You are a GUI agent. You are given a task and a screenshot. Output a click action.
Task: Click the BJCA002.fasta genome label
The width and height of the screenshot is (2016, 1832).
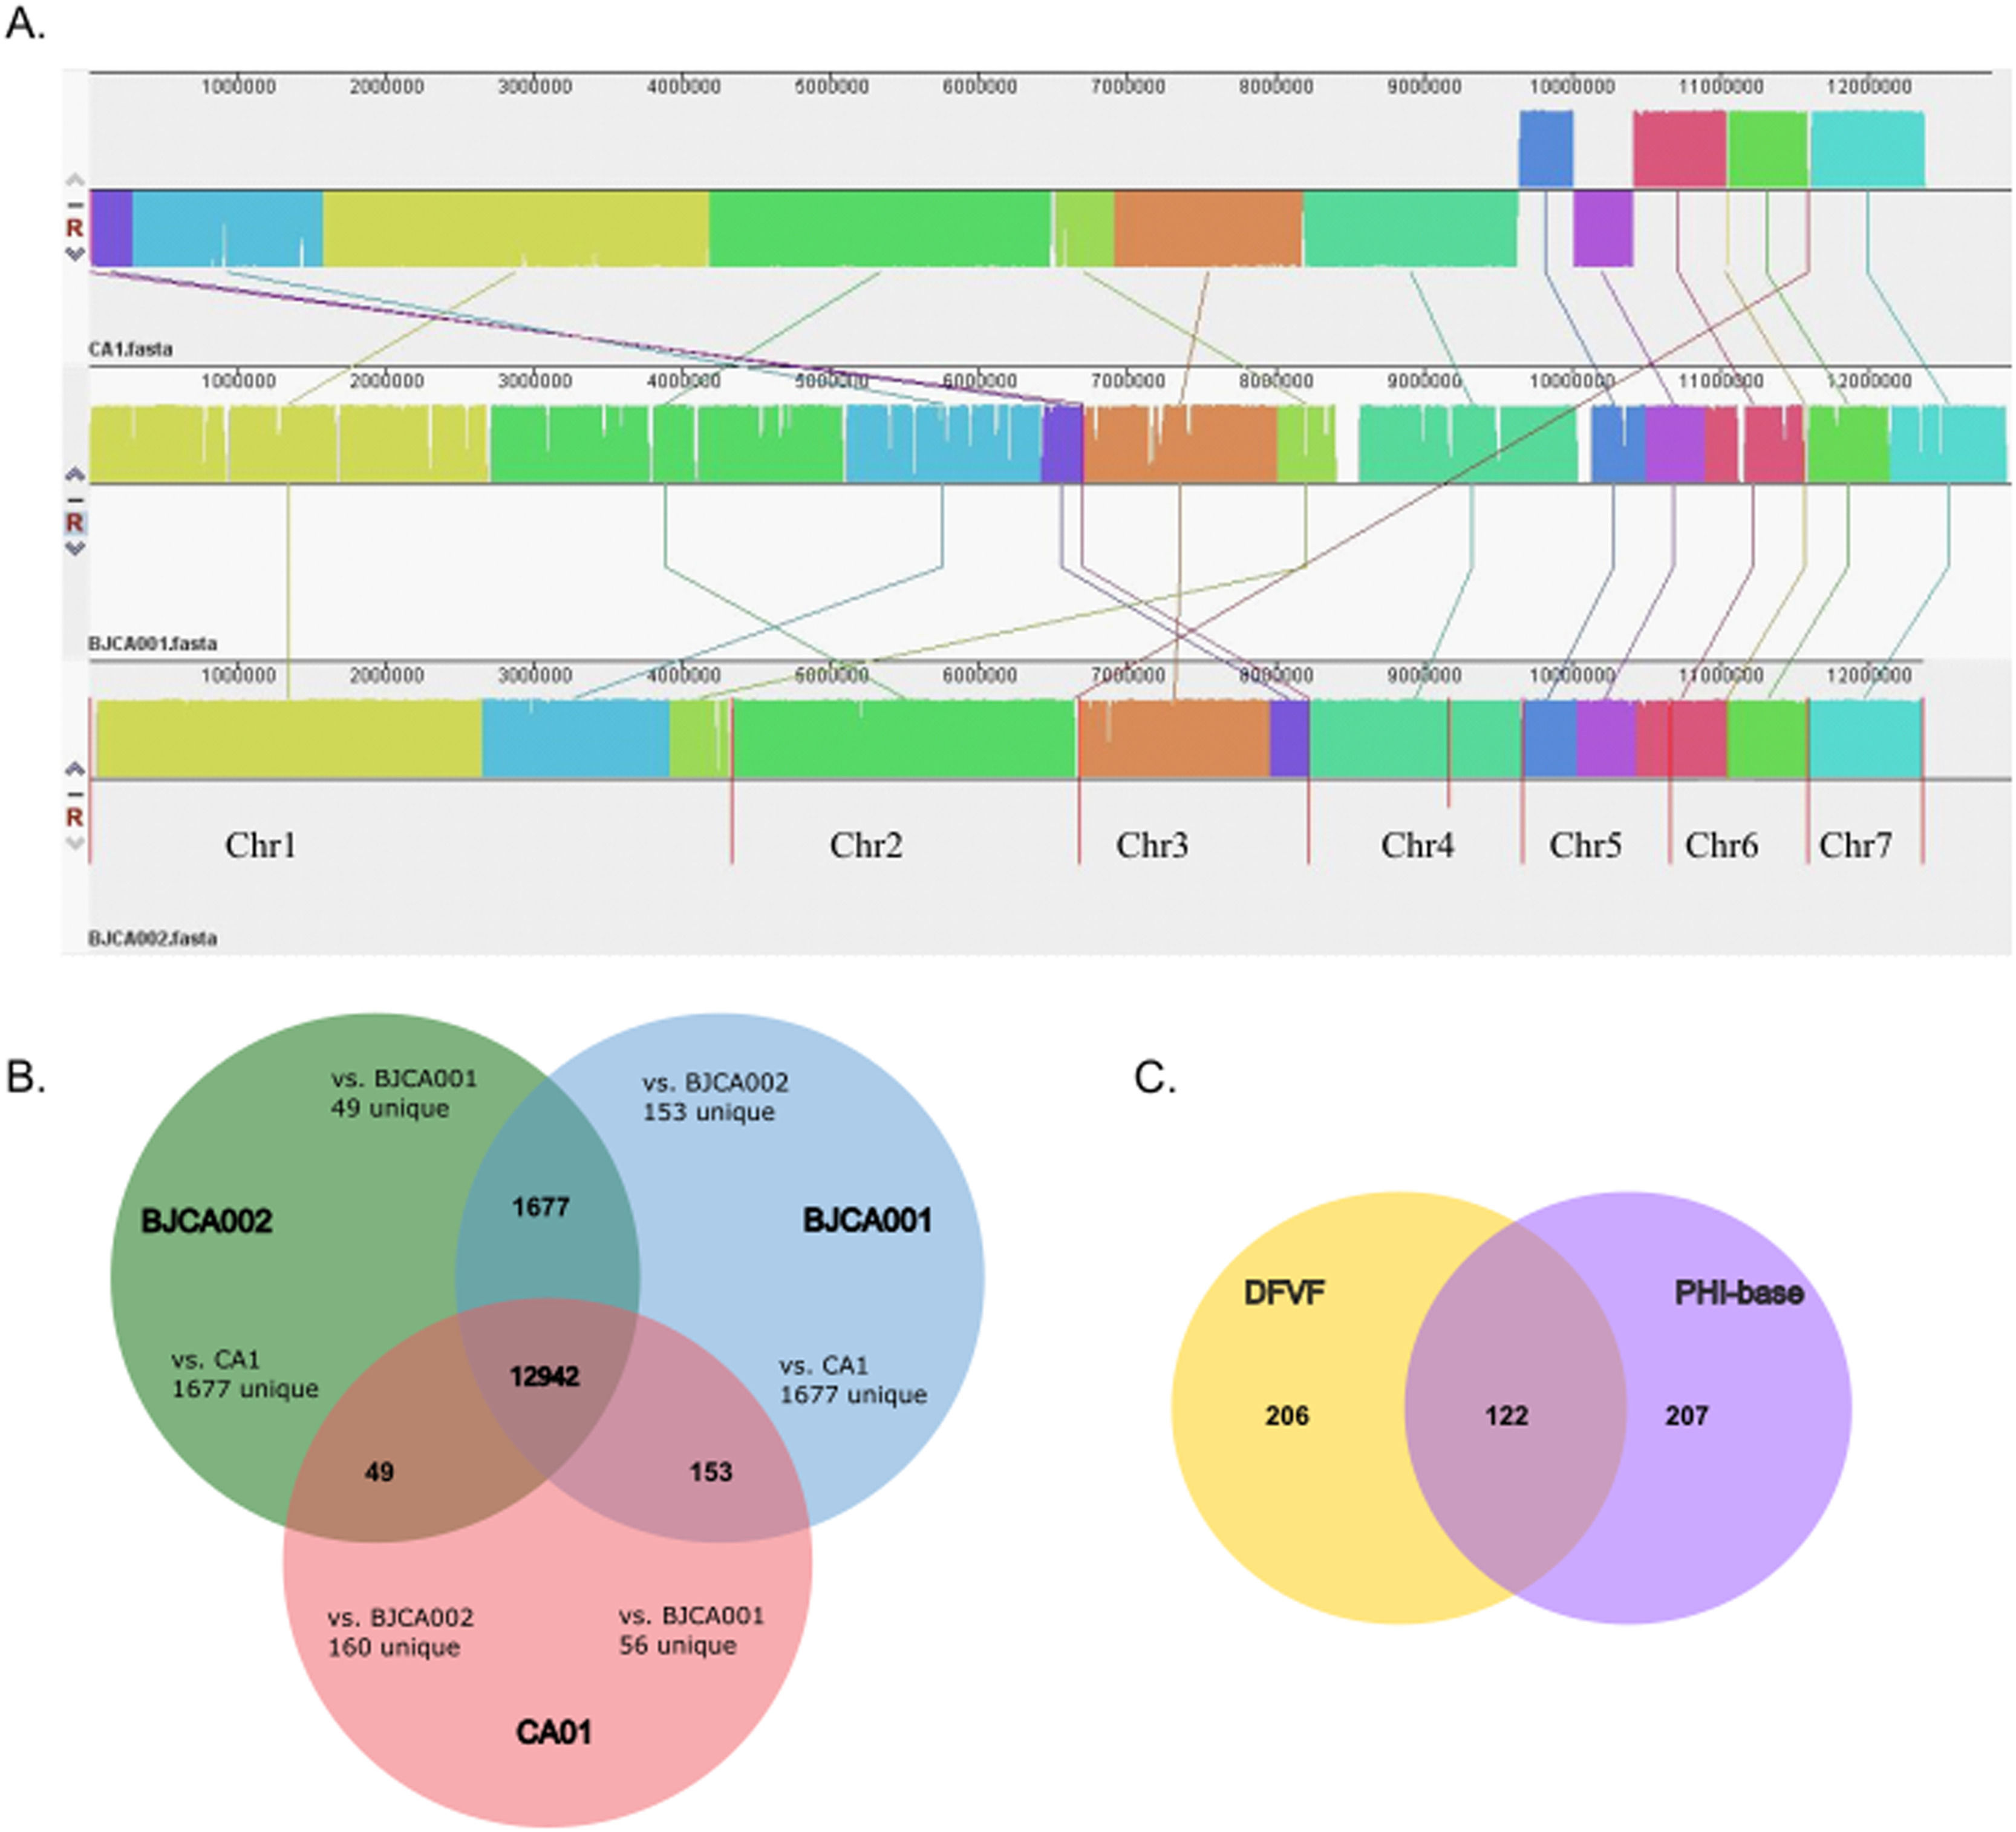(152, 938)
